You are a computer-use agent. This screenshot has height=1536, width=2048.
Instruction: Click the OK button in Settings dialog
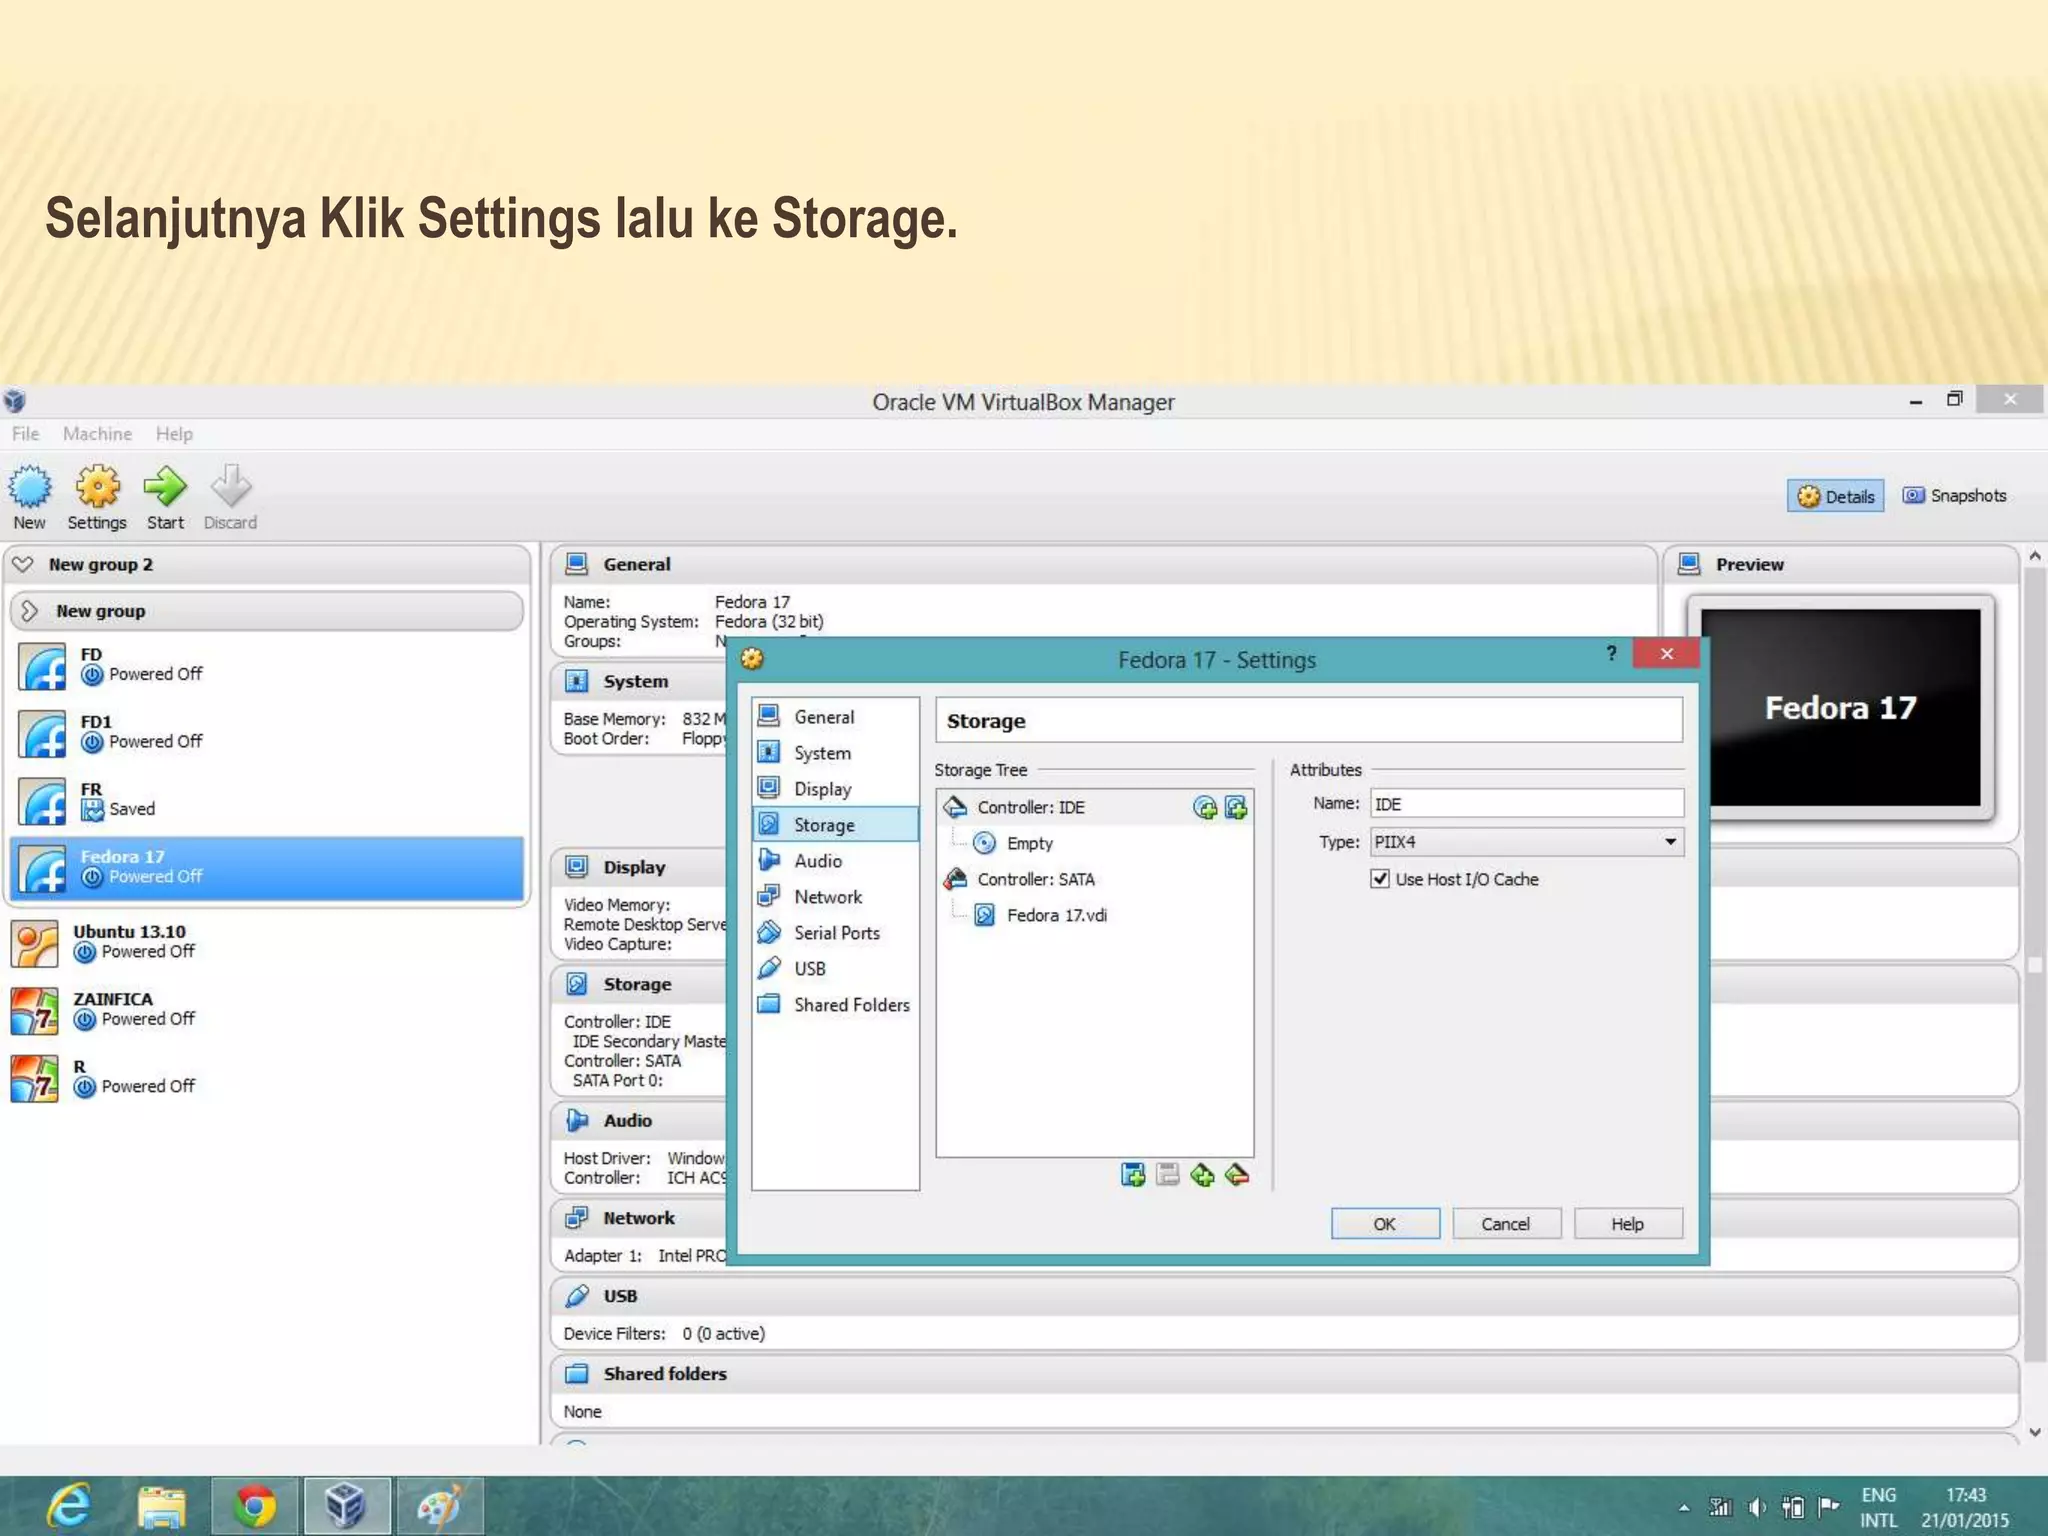click(x=1385, y=1224)
